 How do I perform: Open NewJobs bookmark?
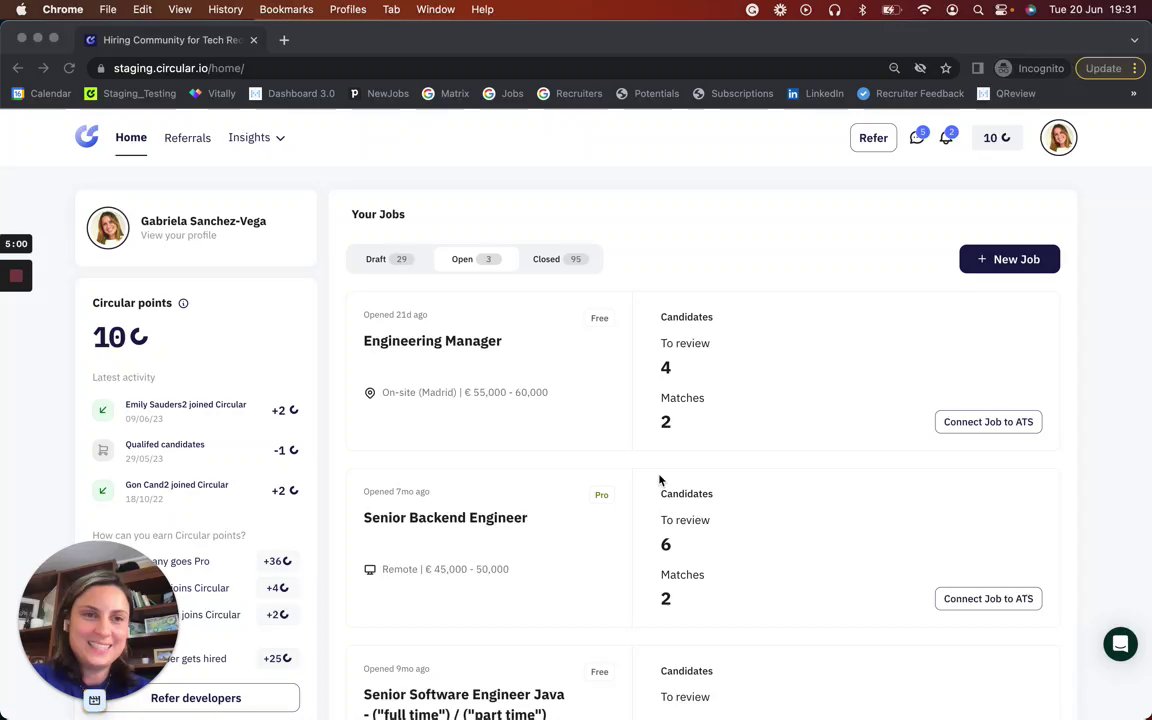pyautogui.click(x=378, y=93)
